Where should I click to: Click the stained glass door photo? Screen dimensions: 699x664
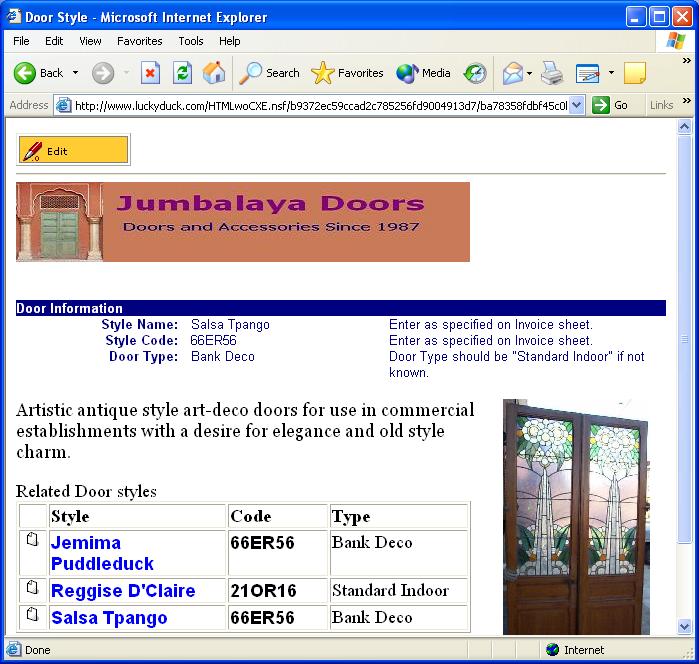575,516
